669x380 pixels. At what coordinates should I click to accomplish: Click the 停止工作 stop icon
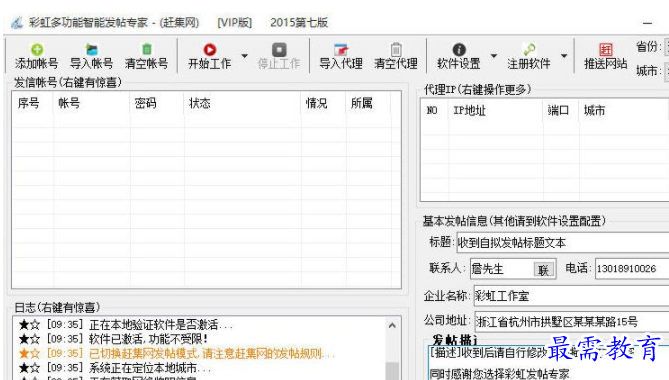tap(279, 49)
